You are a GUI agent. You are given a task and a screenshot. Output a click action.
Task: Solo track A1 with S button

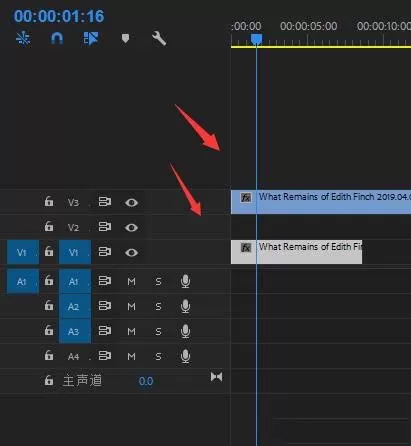point(158,282)
